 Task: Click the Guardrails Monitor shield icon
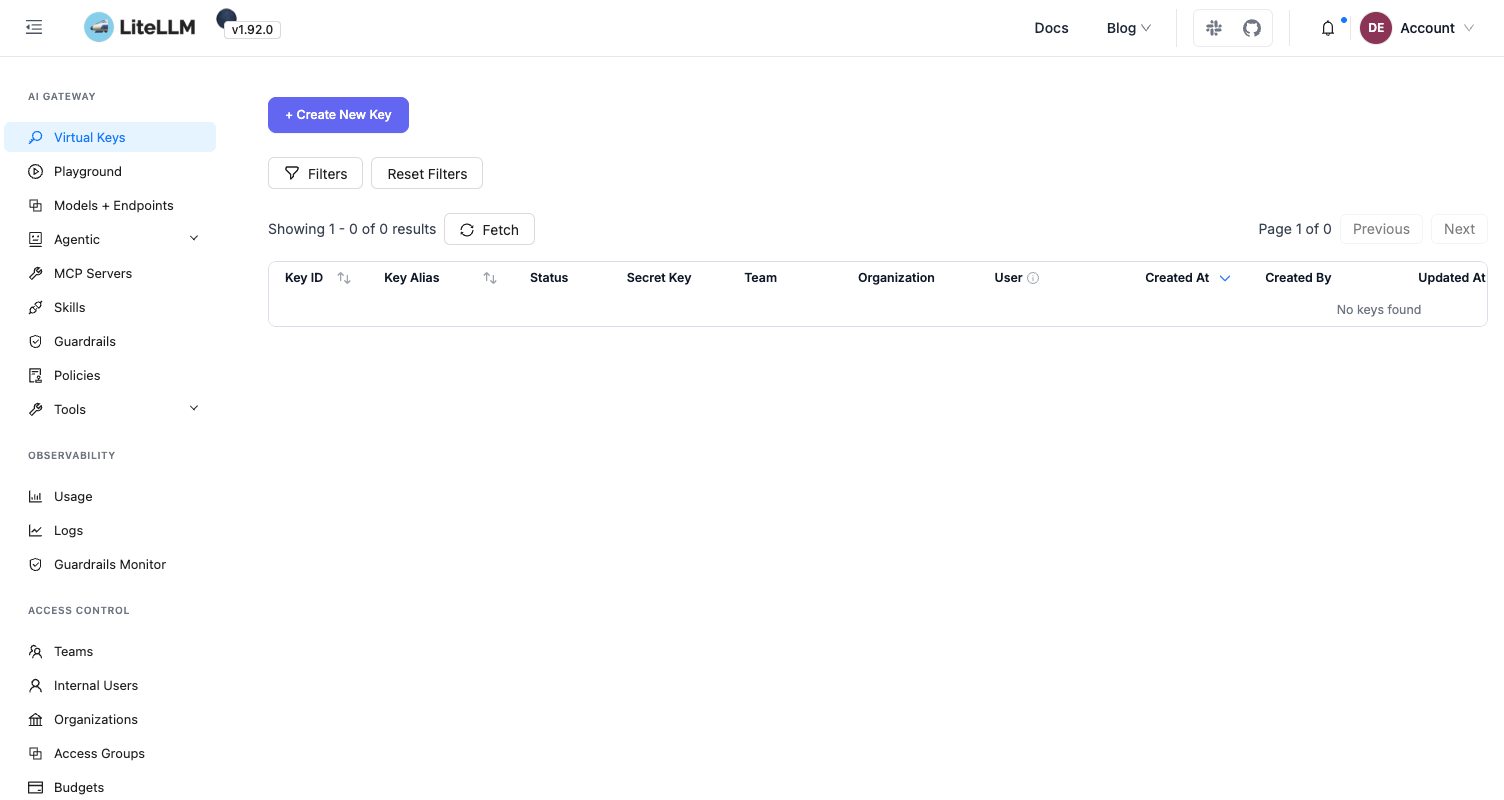[x=36, y=565]
